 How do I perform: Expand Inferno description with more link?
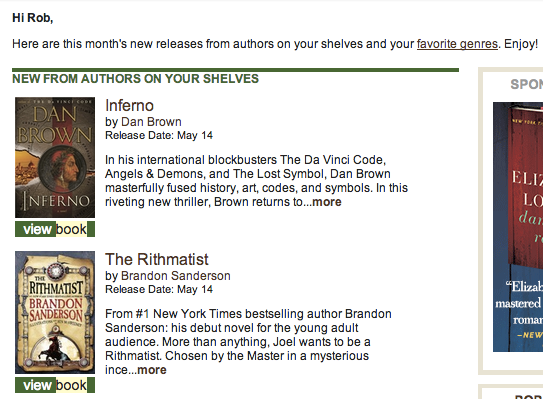327,202
